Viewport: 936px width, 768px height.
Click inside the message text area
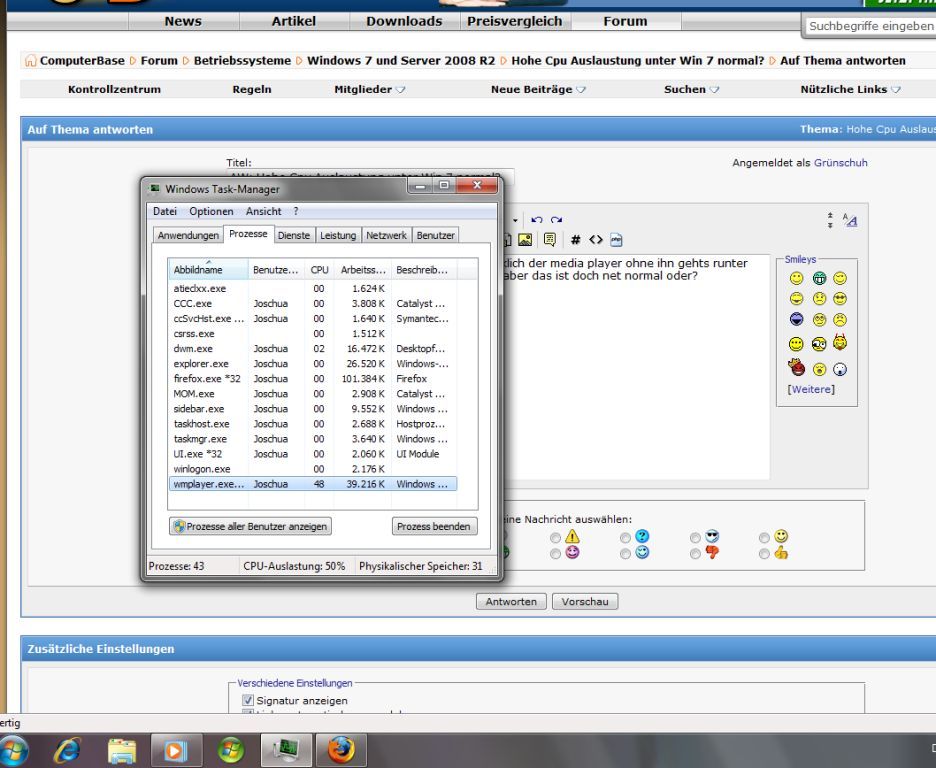point(636,367)
